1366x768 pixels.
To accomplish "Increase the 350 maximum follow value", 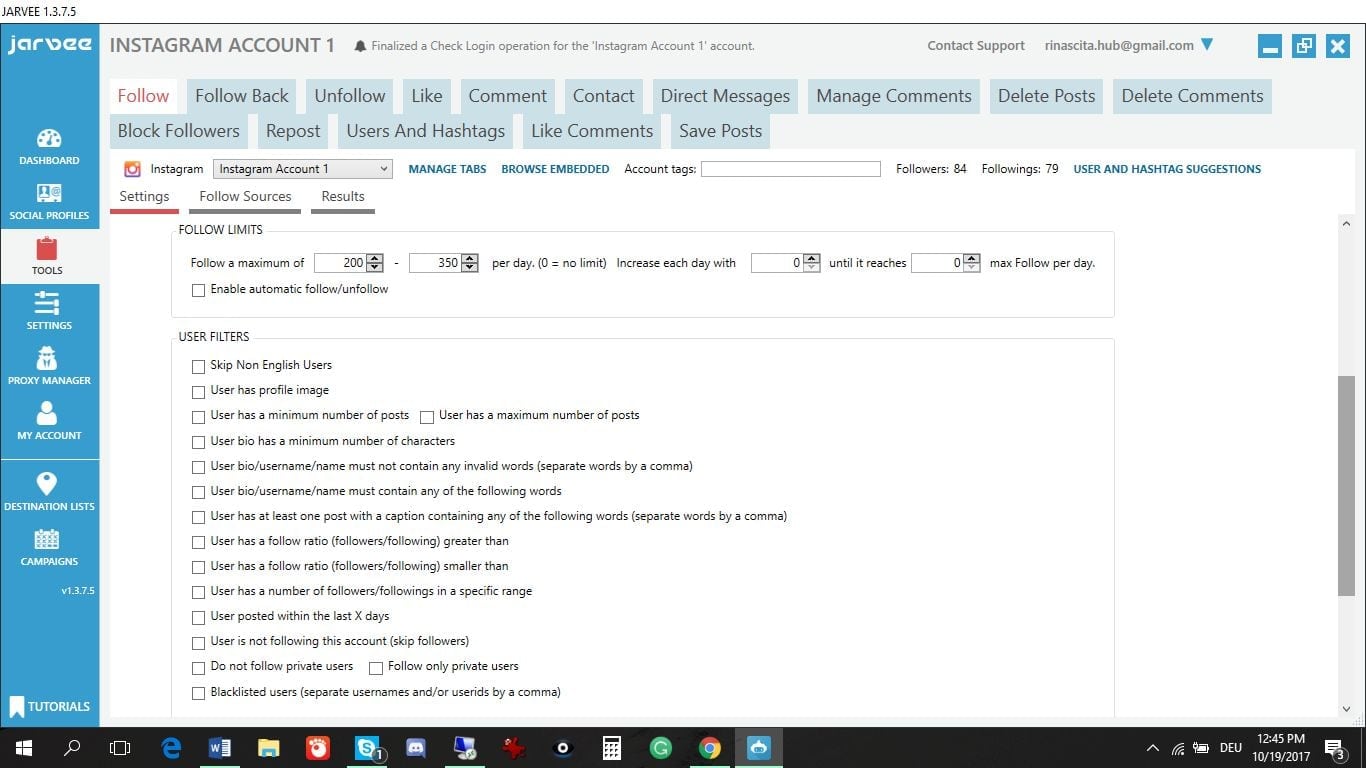I will coord(470,259).
